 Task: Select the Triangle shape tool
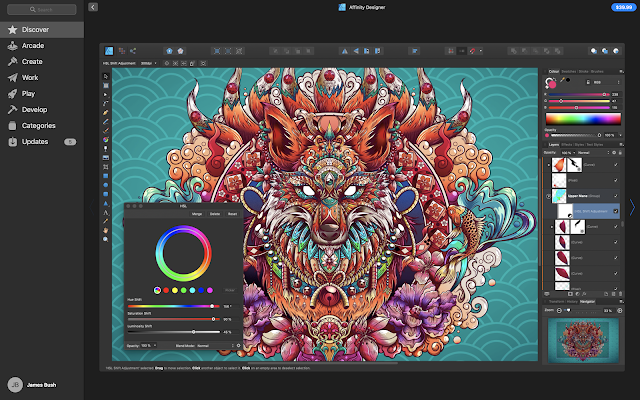tap(106, 203)
